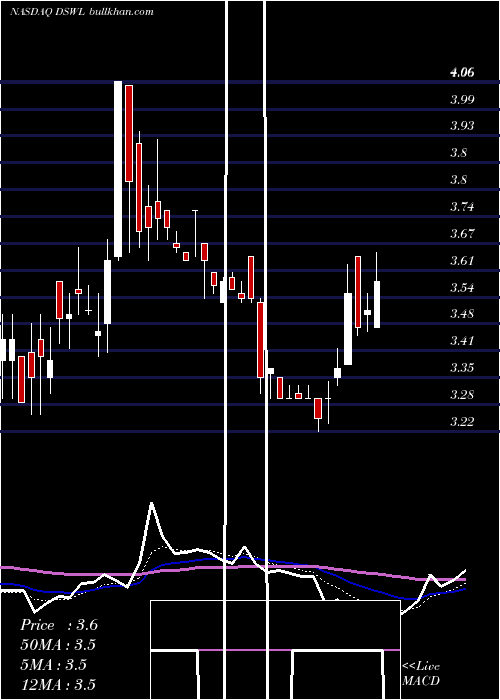
Task: Click the '50MA : 3.5' legend entry
Action: (58, 645)
